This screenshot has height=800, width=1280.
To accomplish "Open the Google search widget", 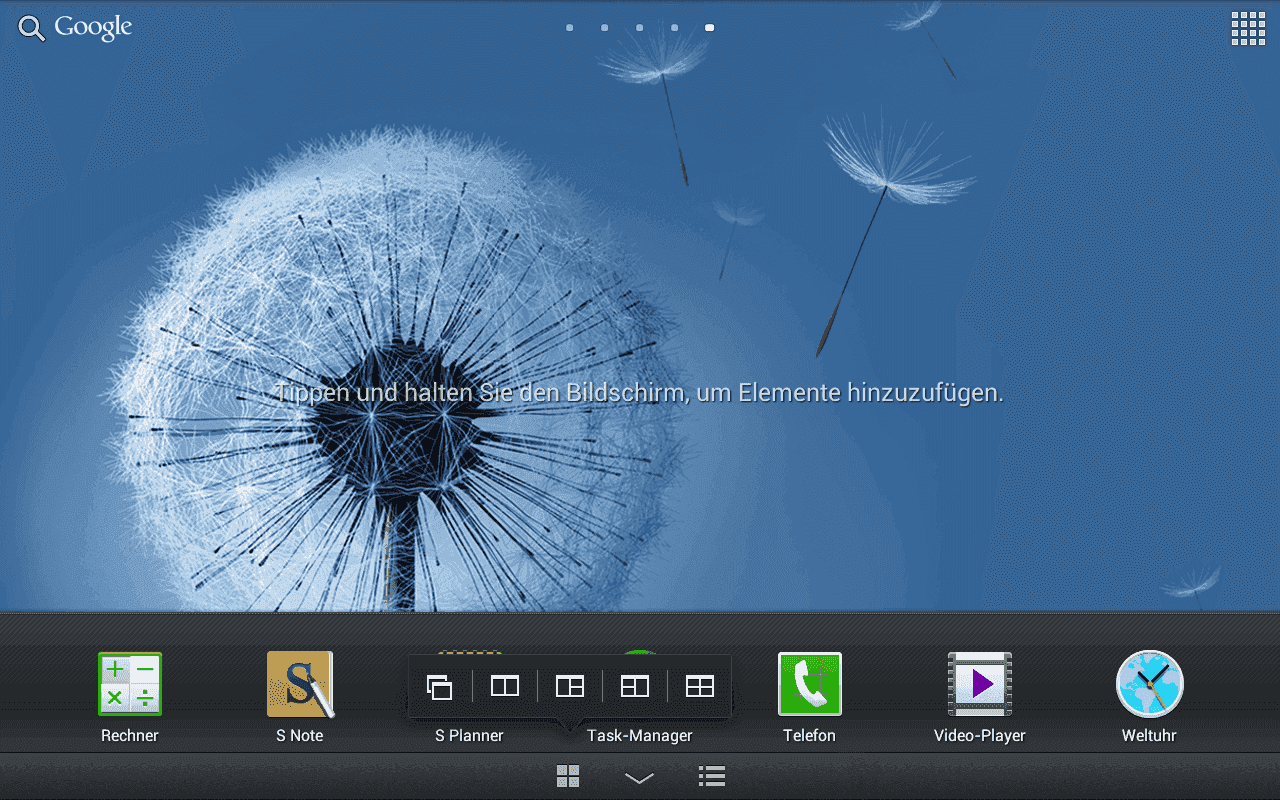I will pos(76,29).
